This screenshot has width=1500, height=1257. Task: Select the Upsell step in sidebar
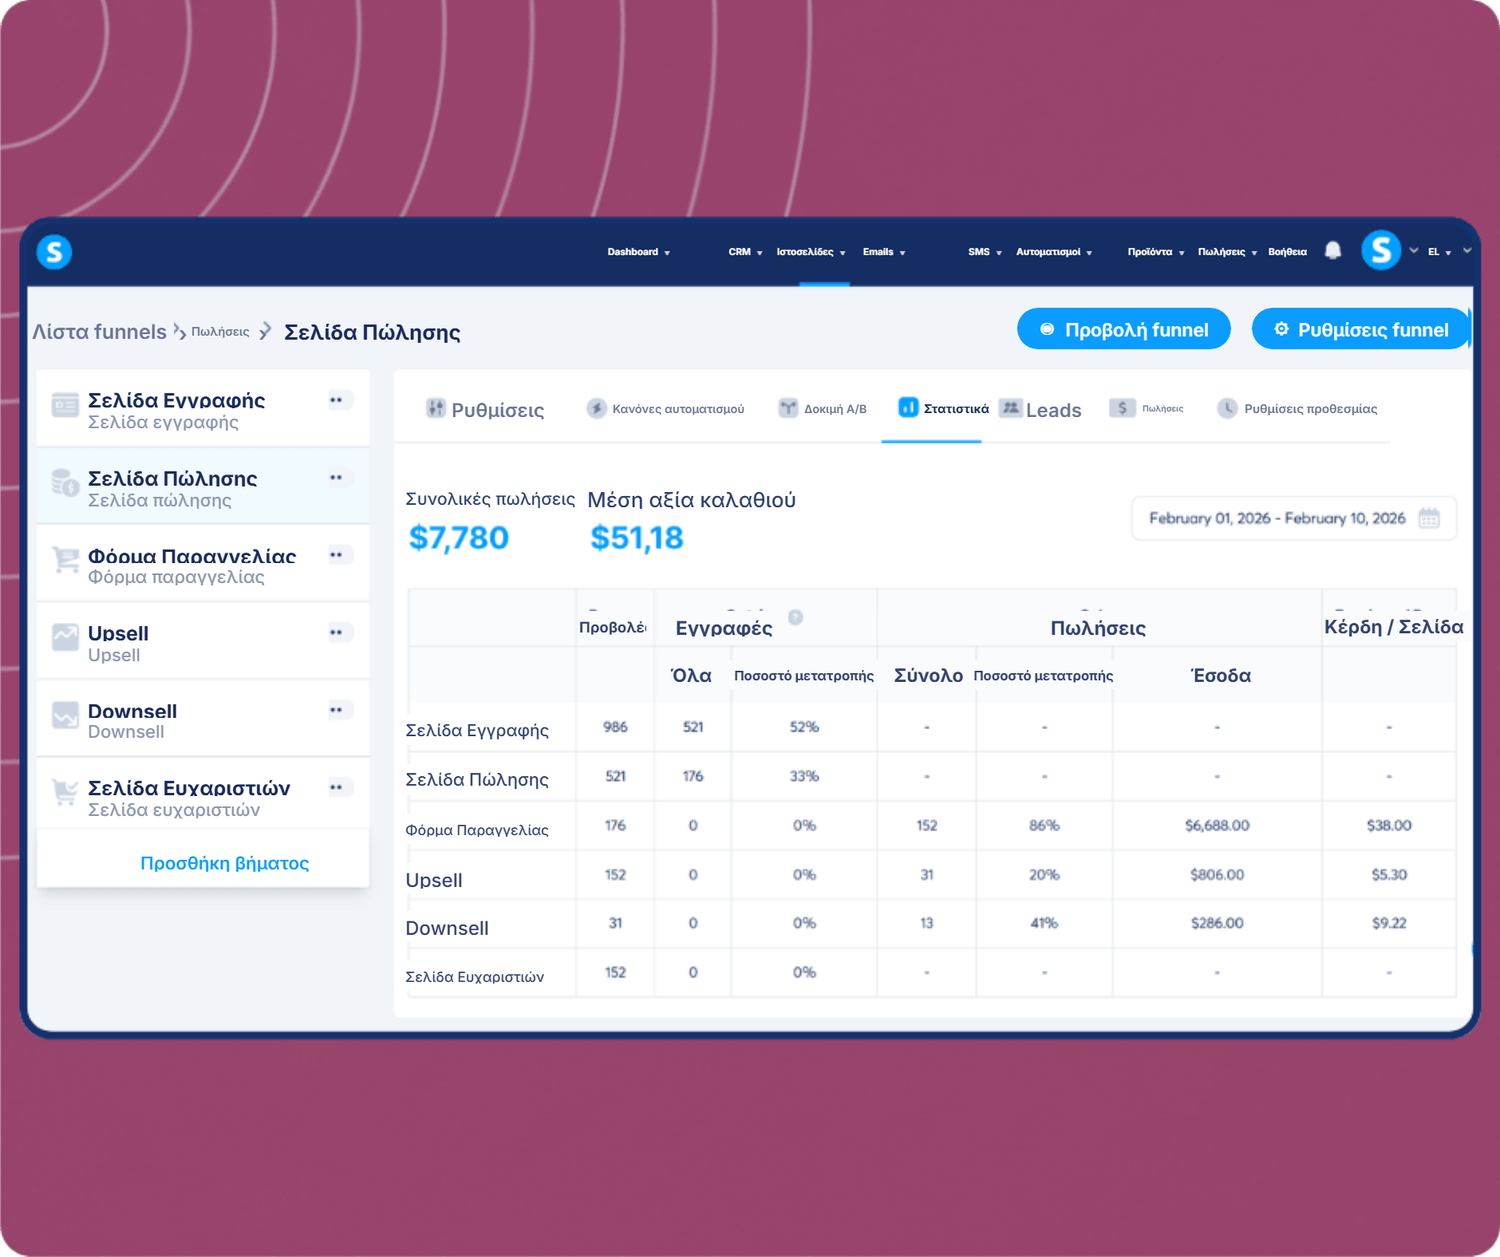click(203, 641)
